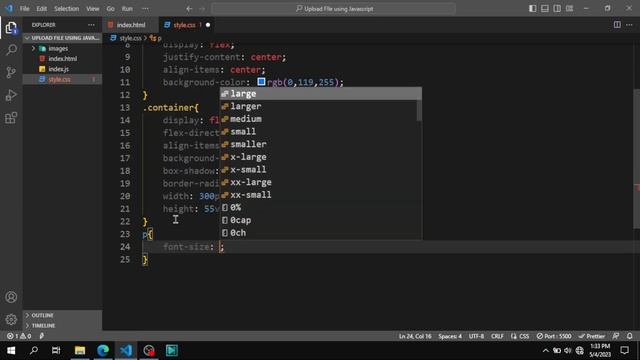Click the command center search box
This screenshot has height=360, width=640.
tap(333, 9)
